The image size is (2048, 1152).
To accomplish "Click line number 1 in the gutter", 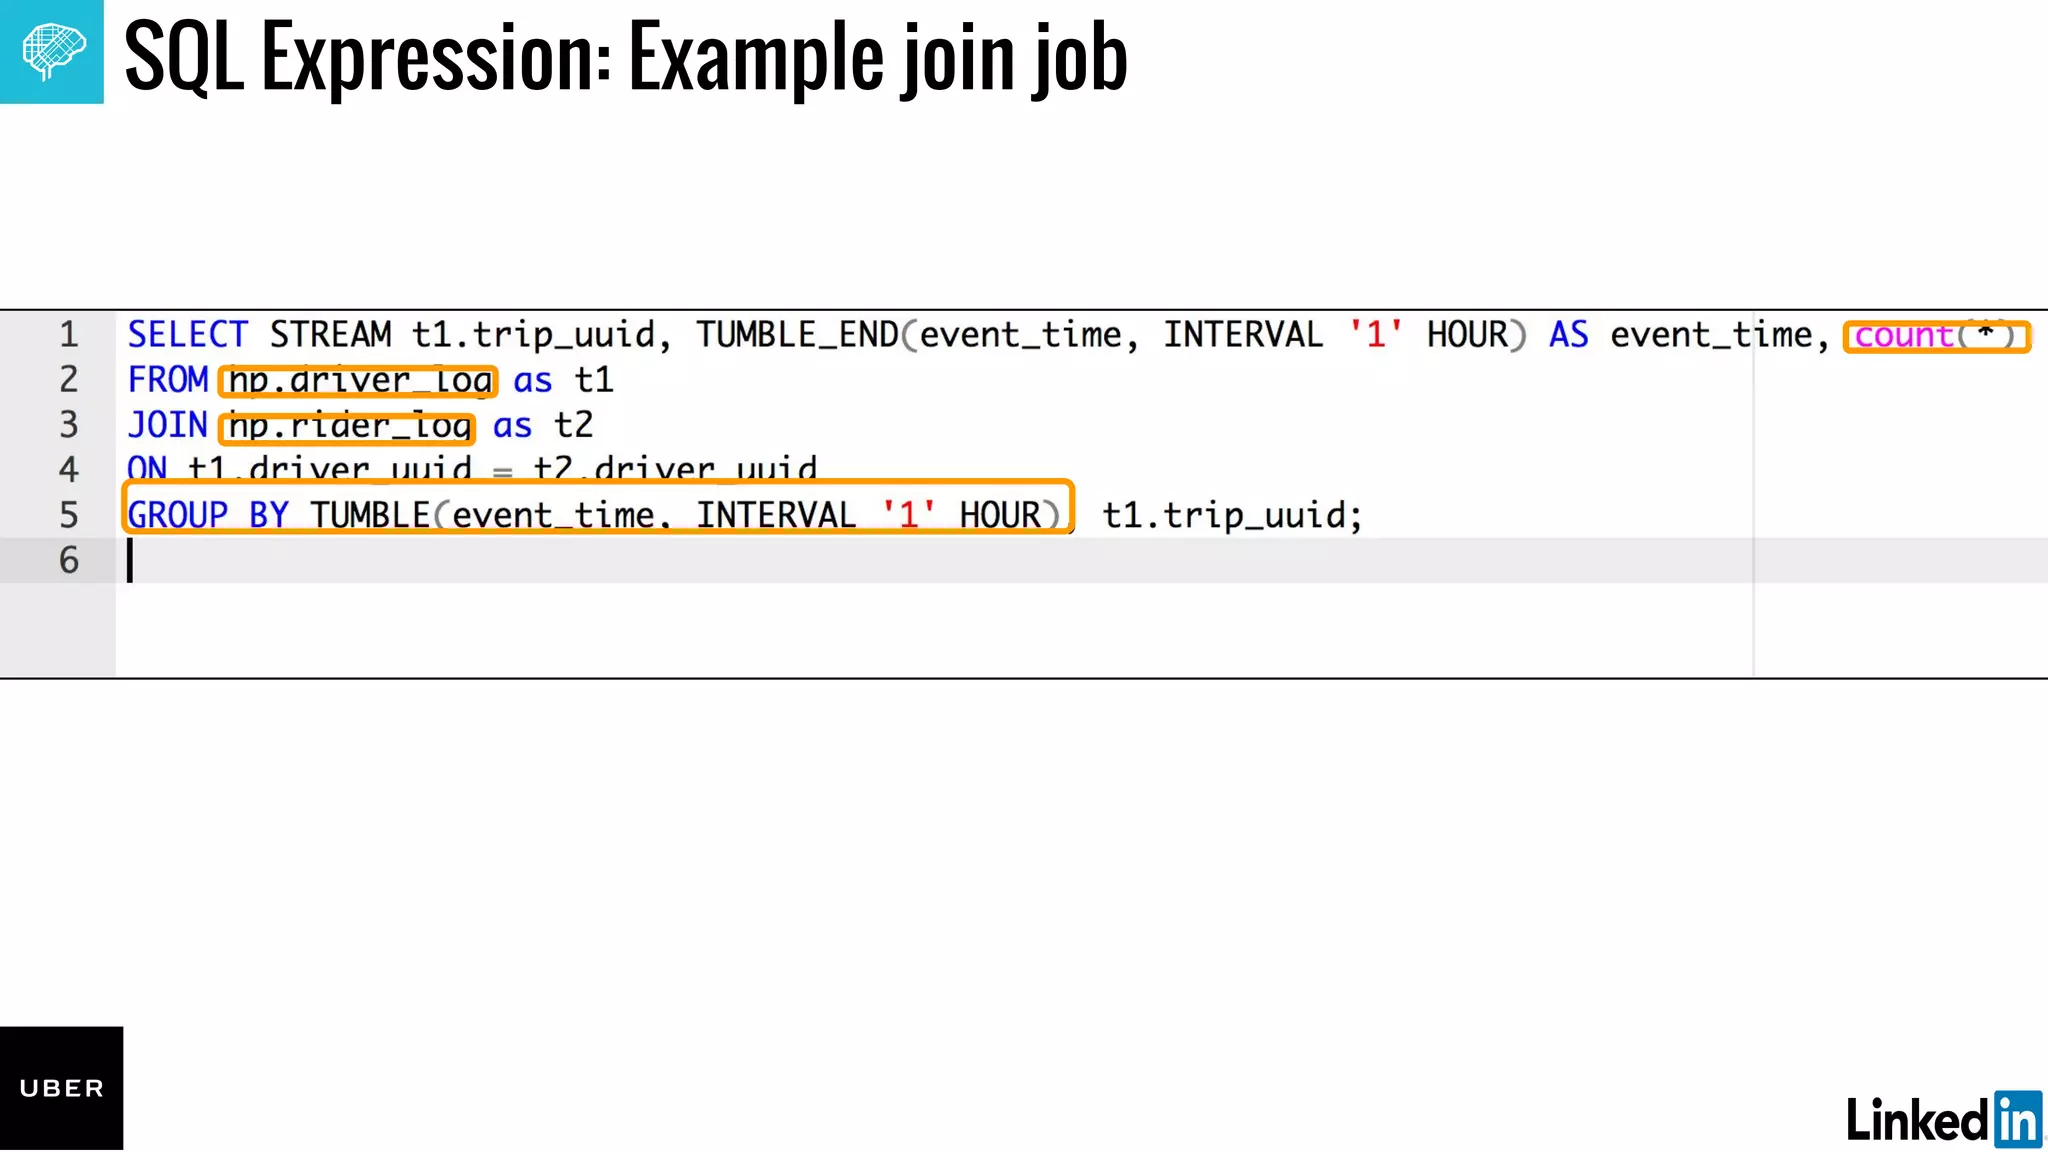I will pyautogui.click(x=68, y=334).
